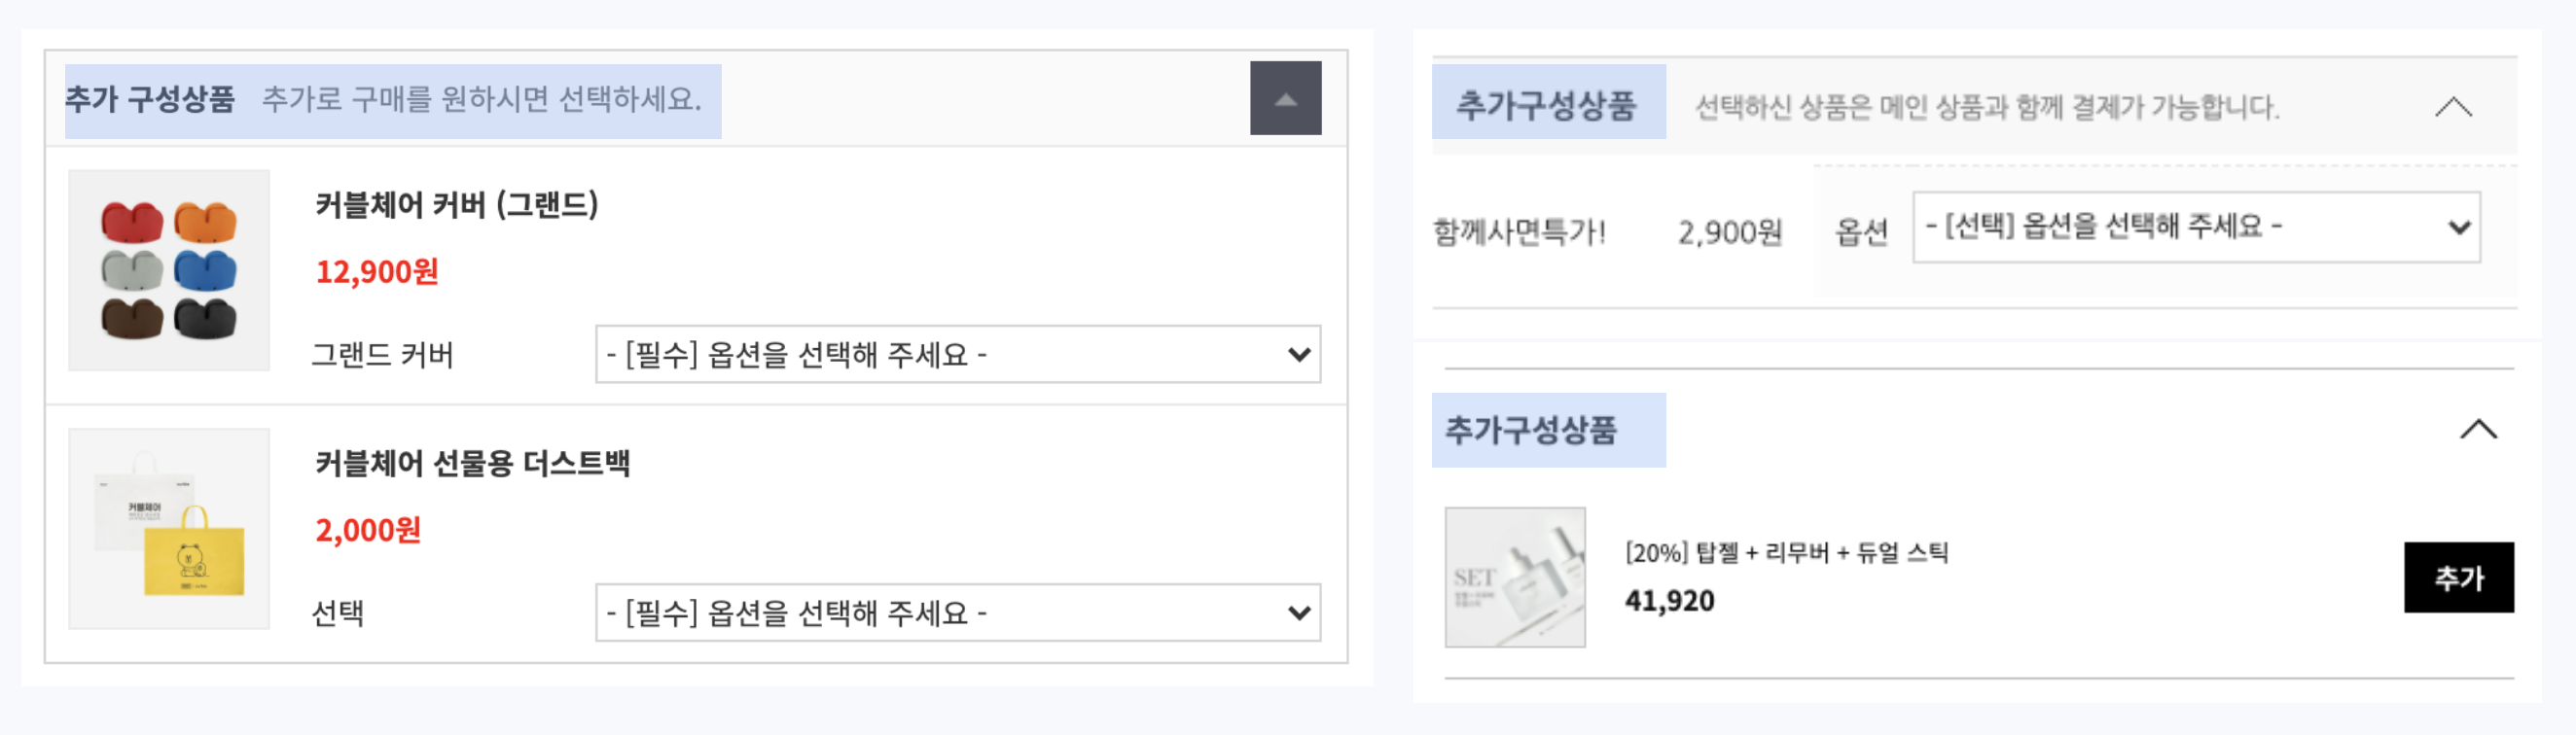Click the 함께사면특가! label
The height and width of the screenshot is (735, 2576).
pos(1519,232)
